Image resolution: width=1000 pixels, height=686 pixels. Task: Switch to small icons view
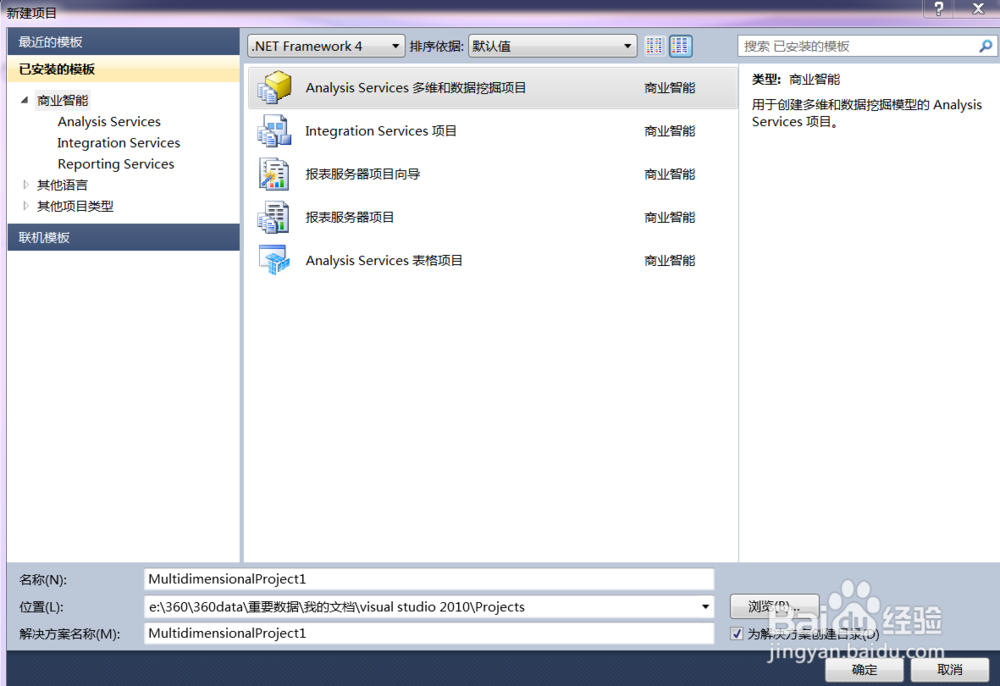pyautogui.click(x=654, y=46)
